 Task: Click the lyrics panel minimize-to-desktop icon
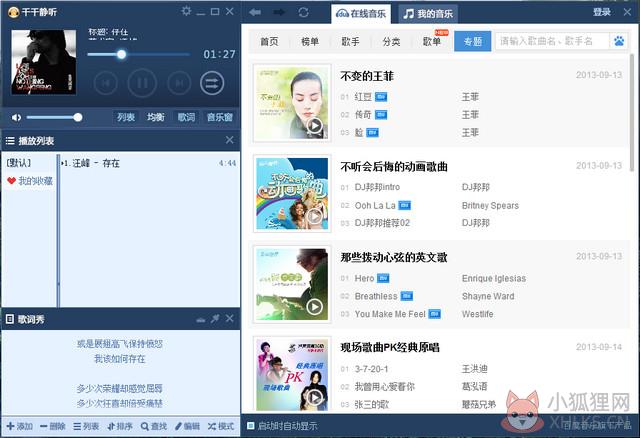coord(200,319)
